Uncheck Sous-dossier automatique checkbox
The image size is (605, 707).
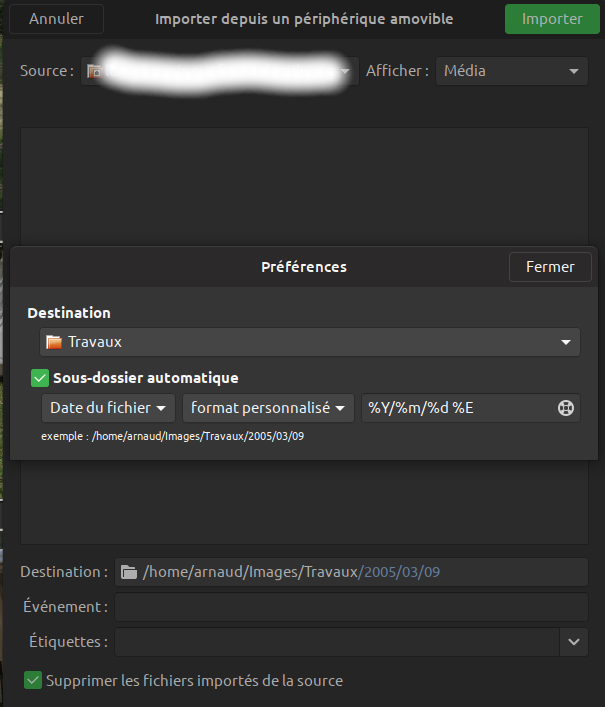40,378
